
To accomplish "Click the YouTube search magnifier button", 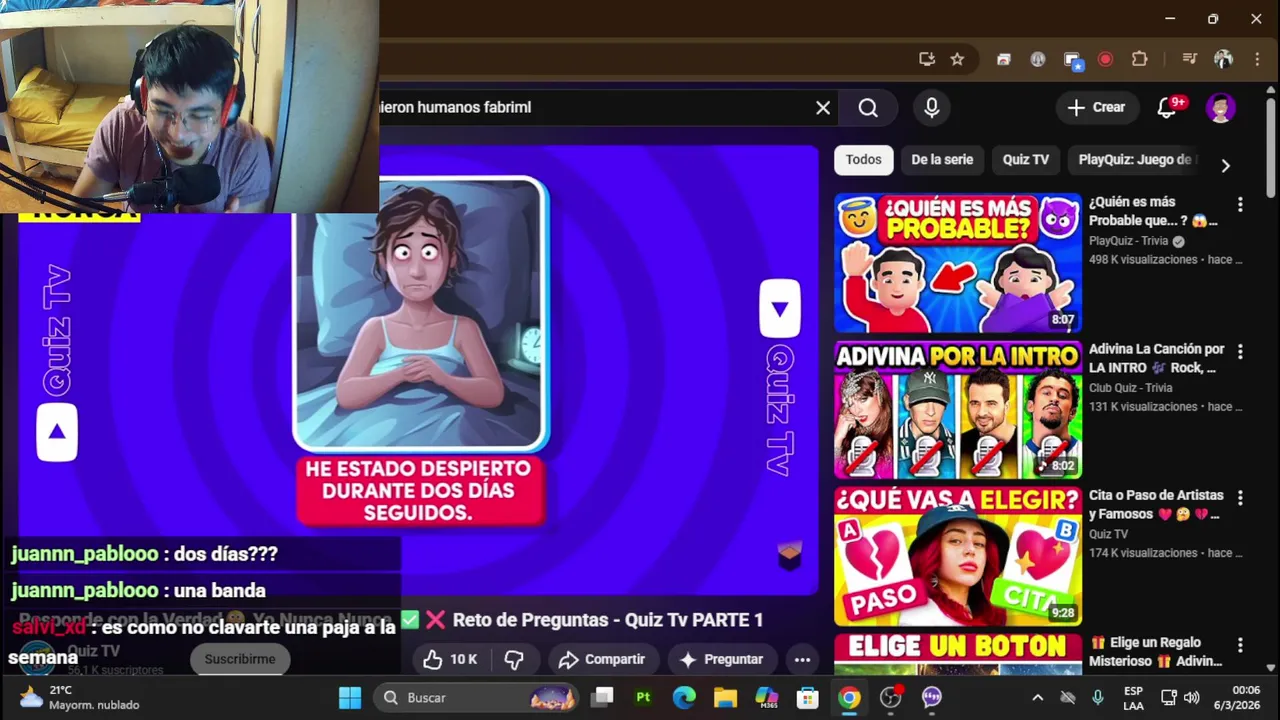I will tap(868, 108).
